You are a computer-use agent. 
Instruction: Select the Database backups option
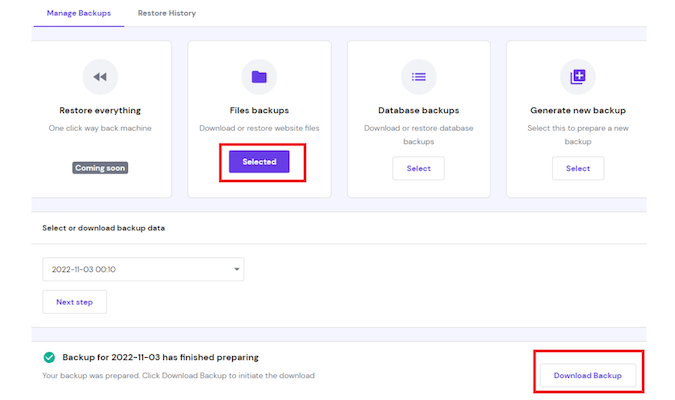418,168
